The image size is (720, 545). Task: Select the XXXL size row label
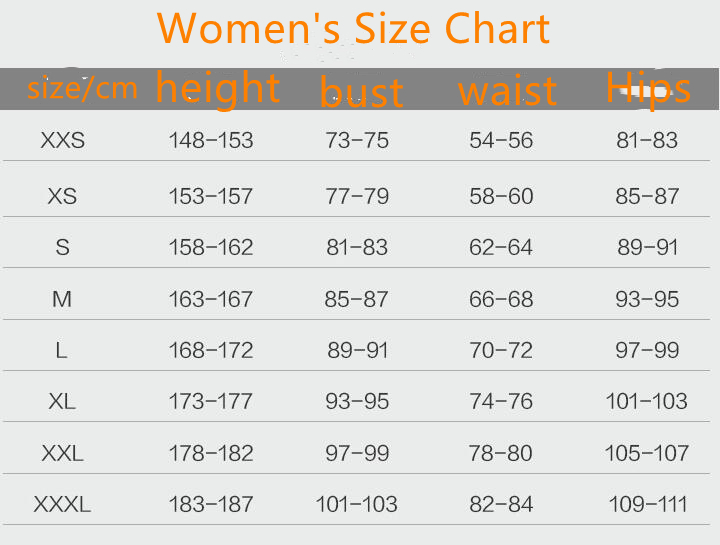pyautogui.click(x=62, y=505)
